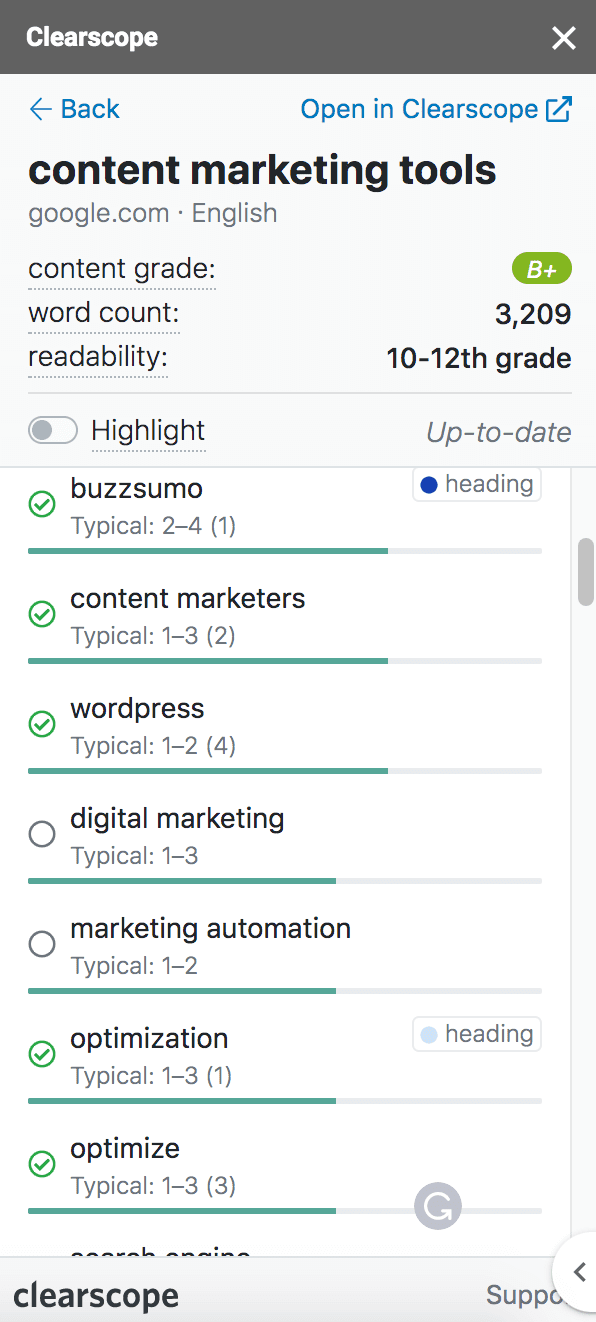Click the heading tag on optimization

(477, 1034)
